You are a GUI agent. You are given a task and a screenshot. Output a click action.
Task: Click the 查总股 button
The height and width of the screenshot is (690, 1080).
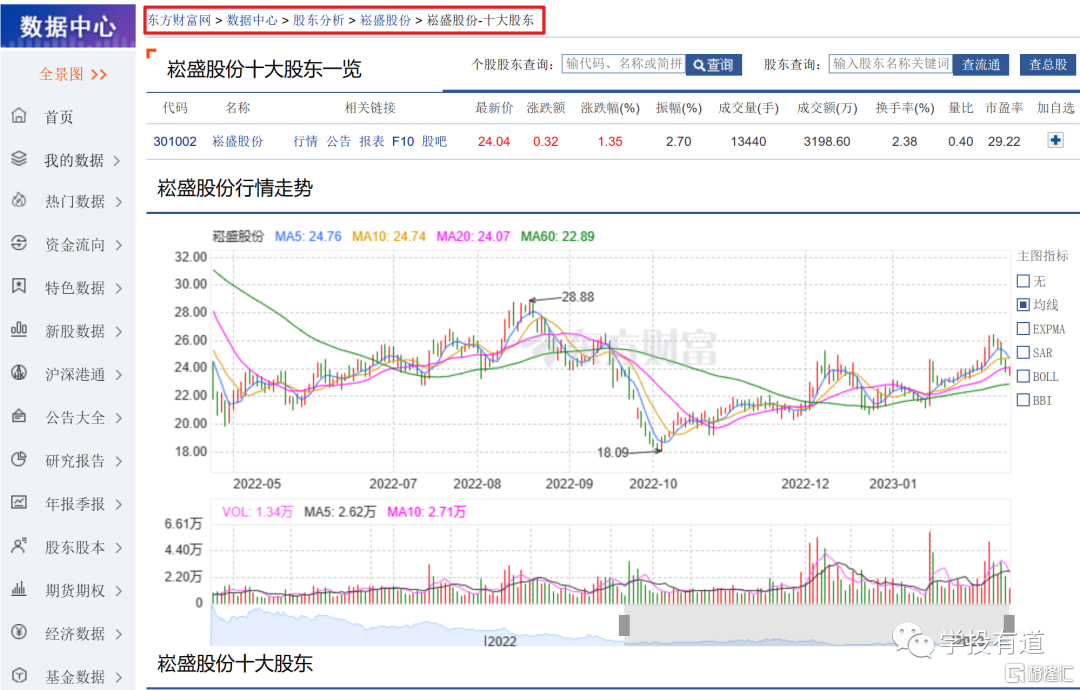click(x=1048, y=65)
